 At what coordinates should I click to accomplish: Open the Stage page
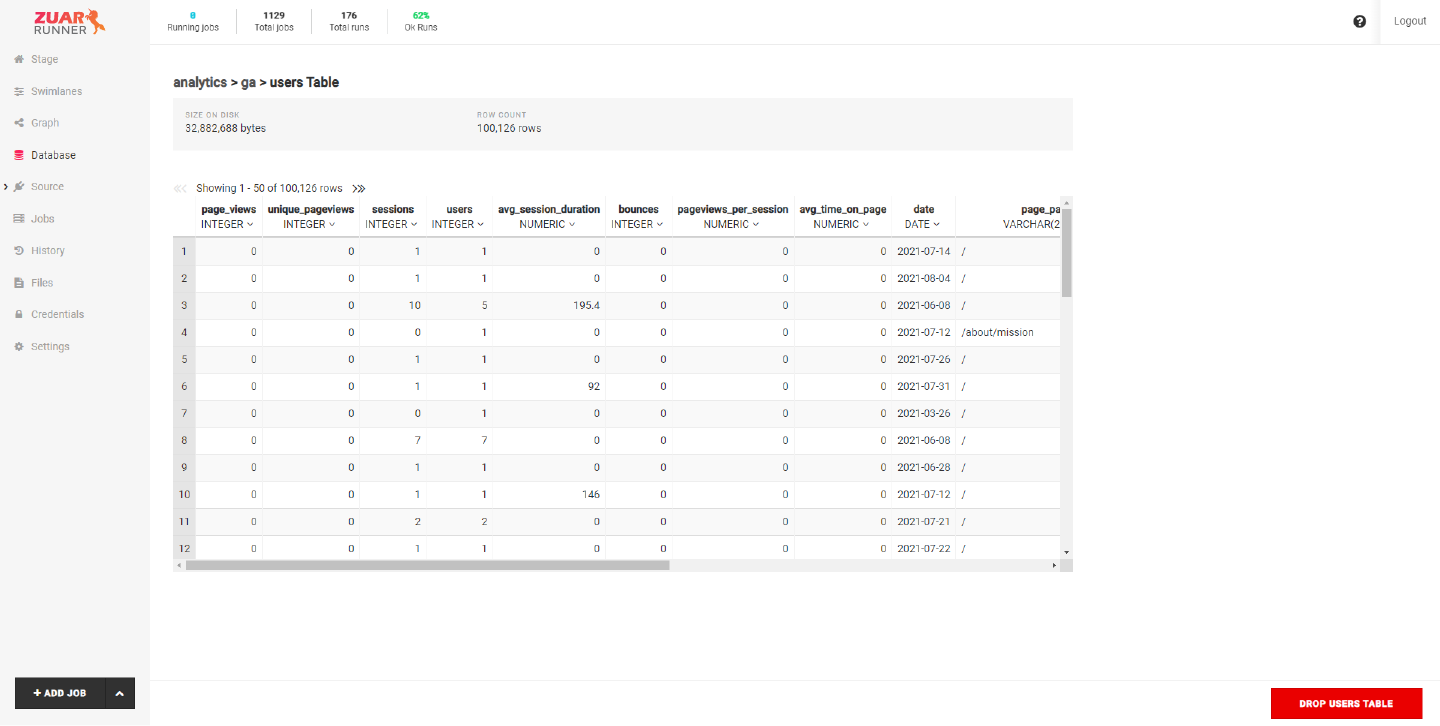pos(44,59)
